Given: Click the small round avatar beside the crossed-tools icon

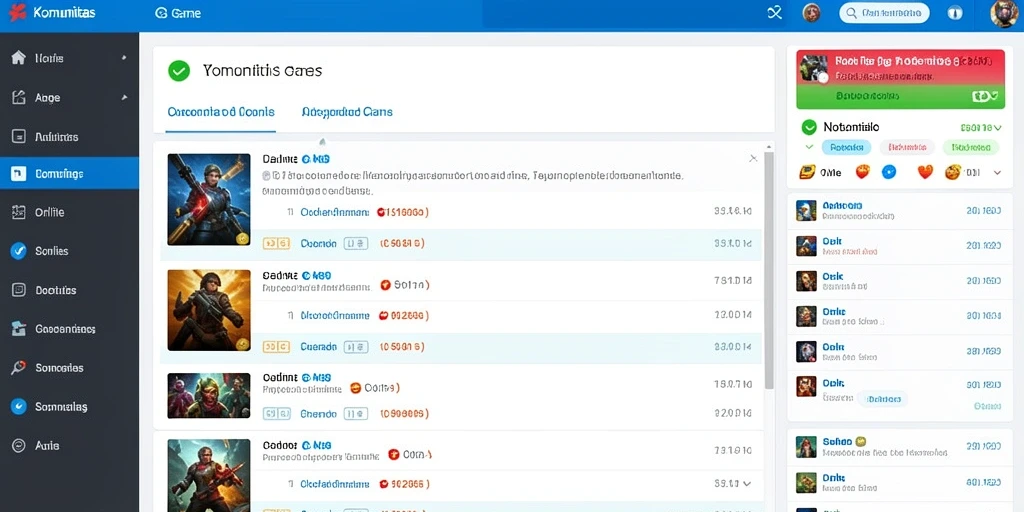Looking at the screenshot, I should pos(811,12).
